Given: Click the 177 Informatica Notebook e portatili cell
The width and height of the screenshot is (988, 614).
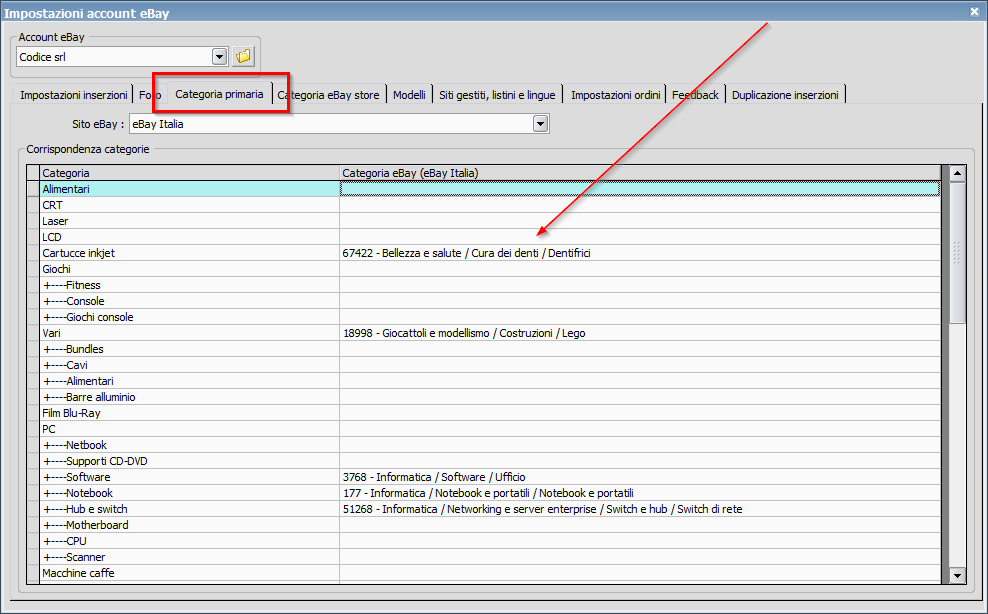Looking at the screenshot, I should pyautogui.click(x=640, y=493).
